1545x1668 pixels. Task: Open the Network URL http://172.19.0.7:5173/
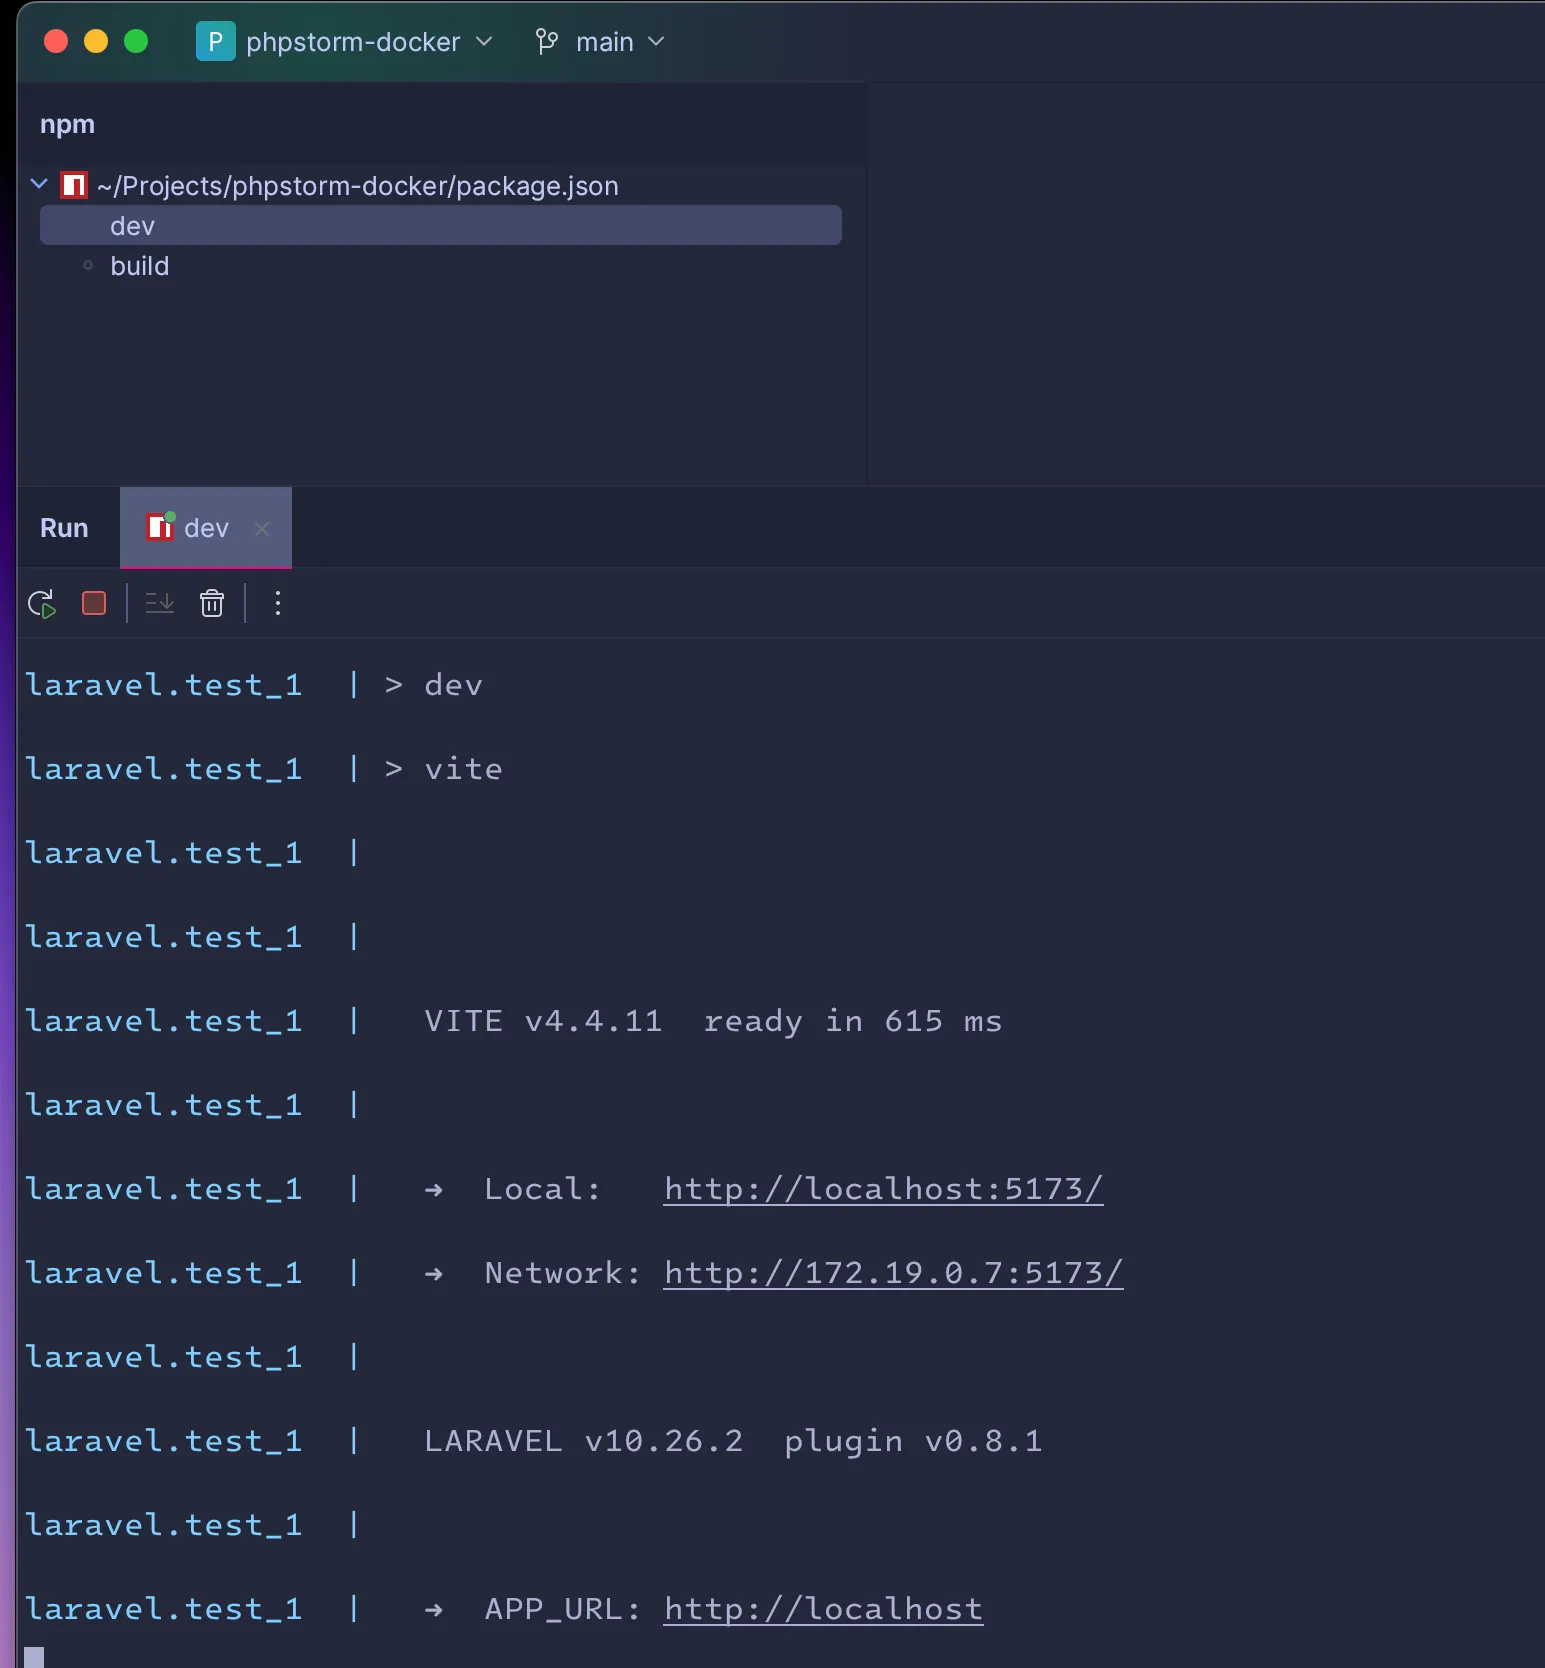(894, 1273)
